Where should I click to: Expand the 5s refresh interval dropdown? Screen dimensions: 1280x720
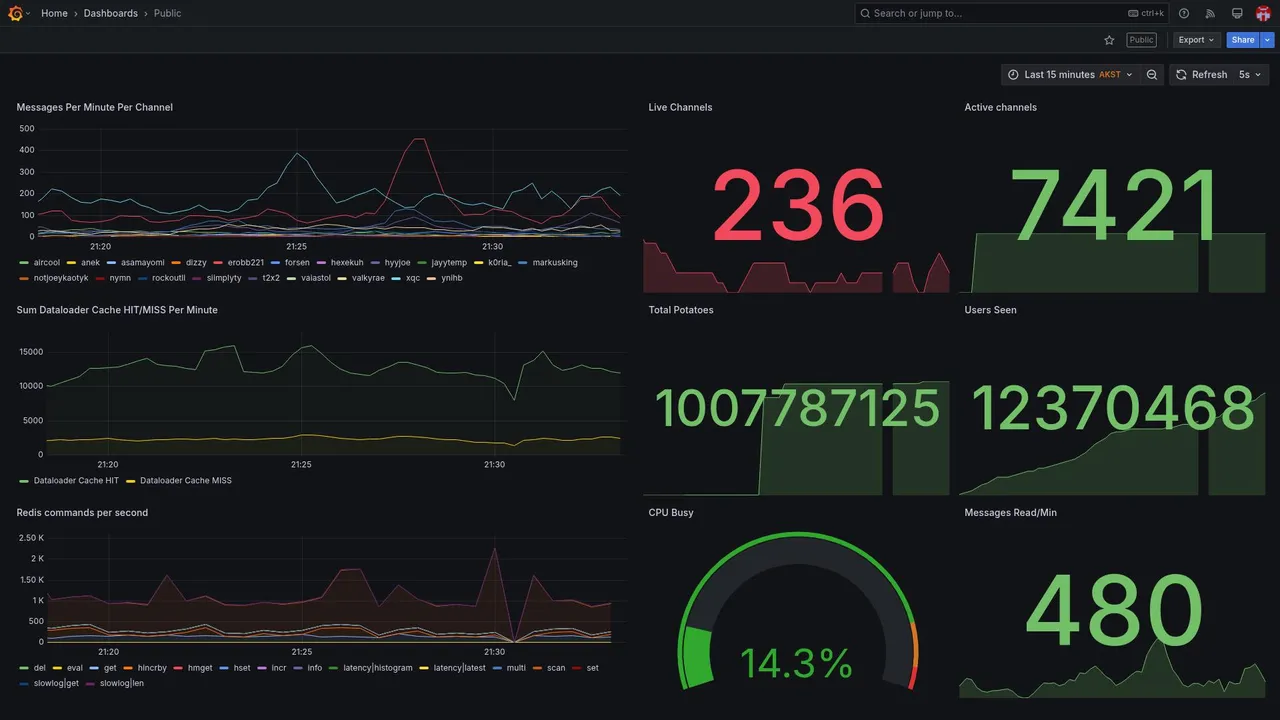pos(1250,75)
